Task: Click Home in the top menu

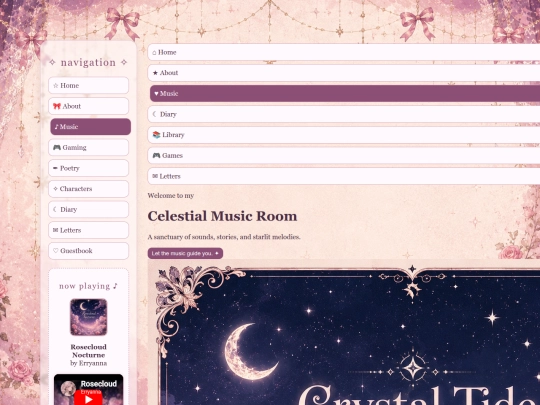Action: [344, 52]
